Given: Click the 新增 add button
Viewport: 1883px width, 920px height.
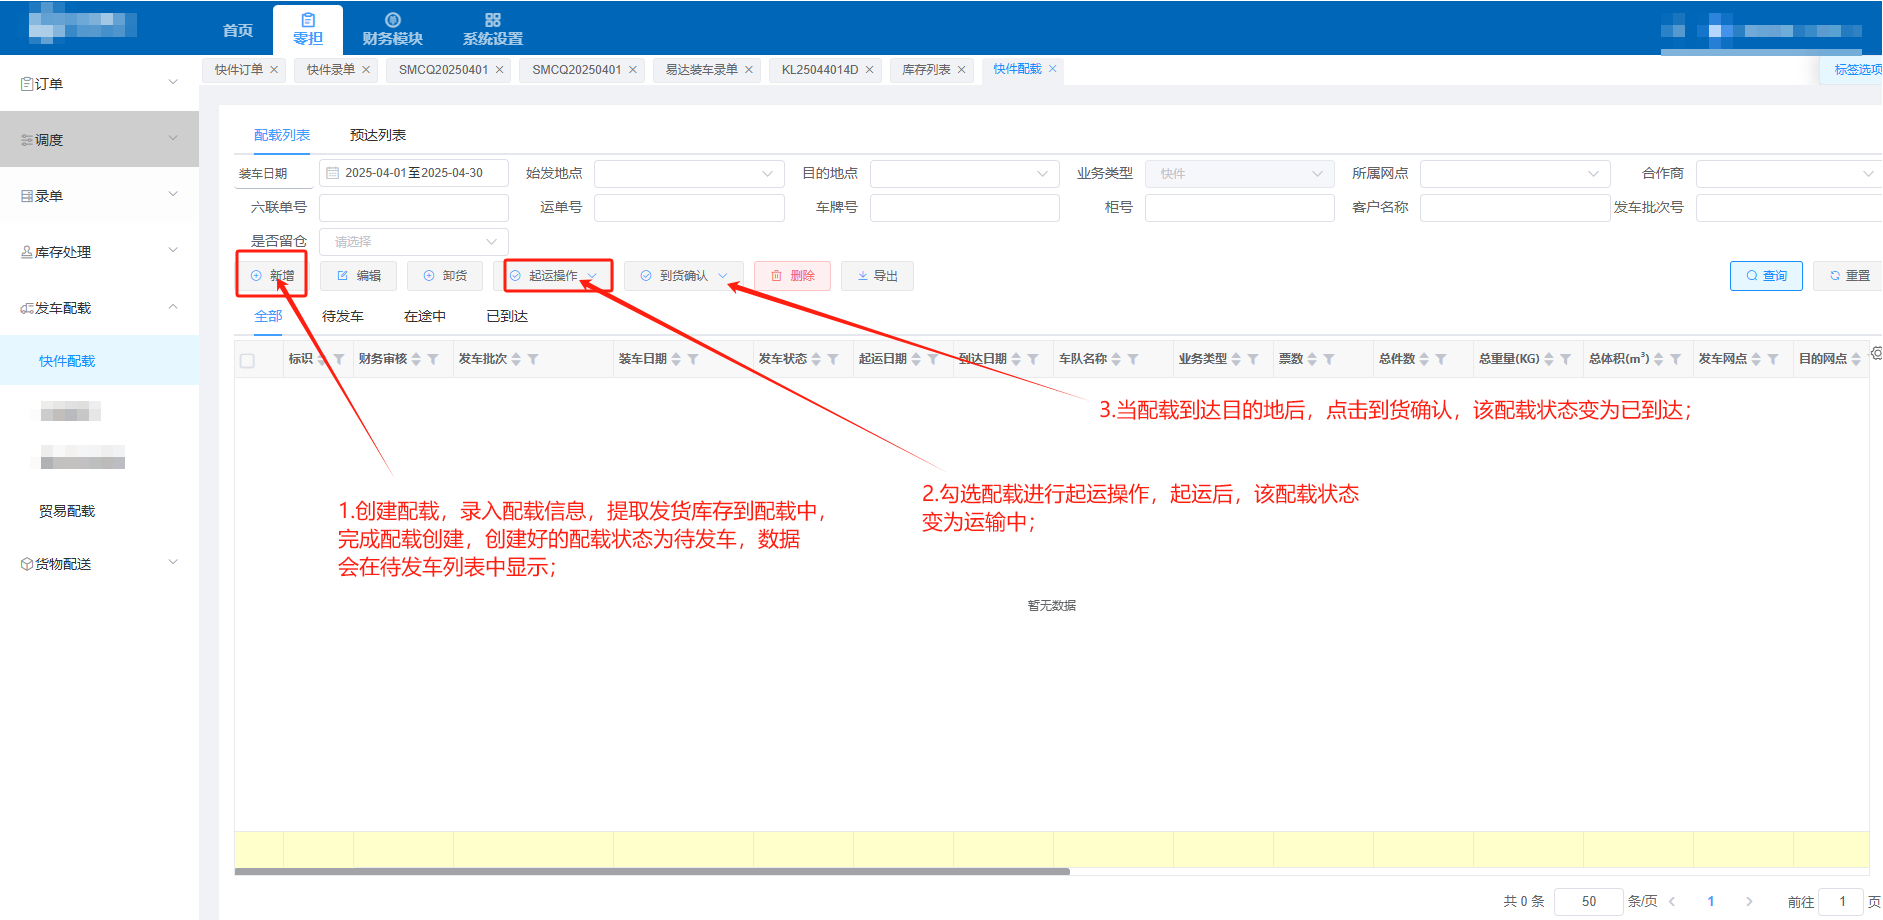Looking at the screenshot, I should (272, 276).
